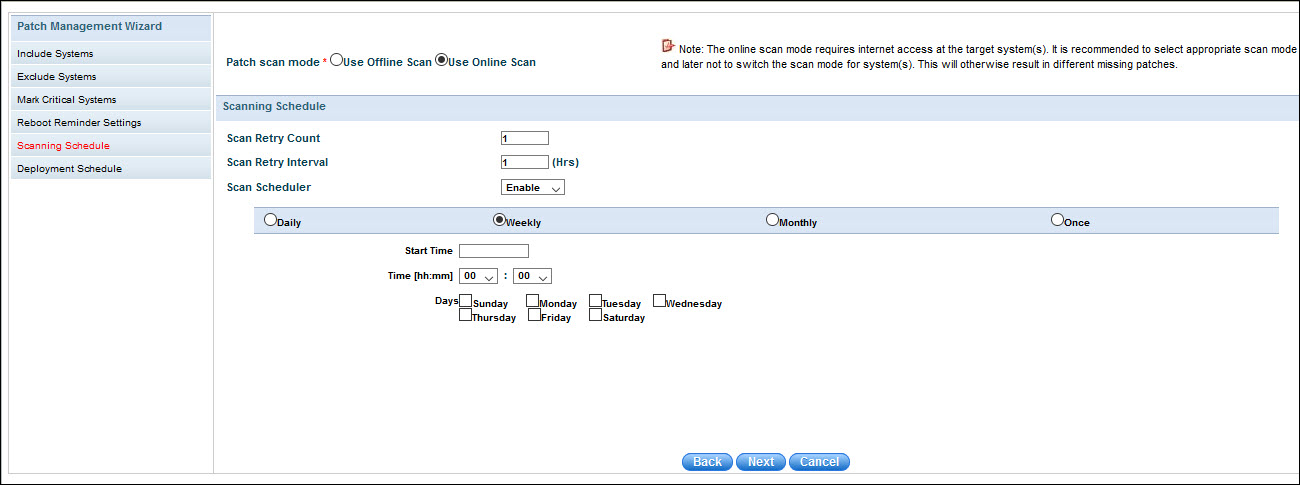Click the Scan Retry Count field
1300x485 pixels.
(524, 139)
